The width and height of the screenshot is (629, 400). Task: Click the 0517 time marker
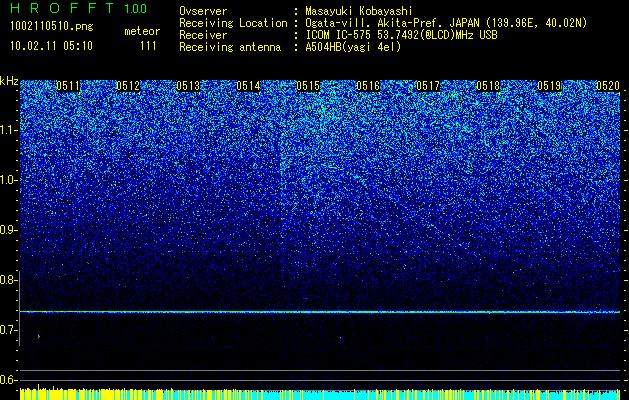(x=428, y=86)
